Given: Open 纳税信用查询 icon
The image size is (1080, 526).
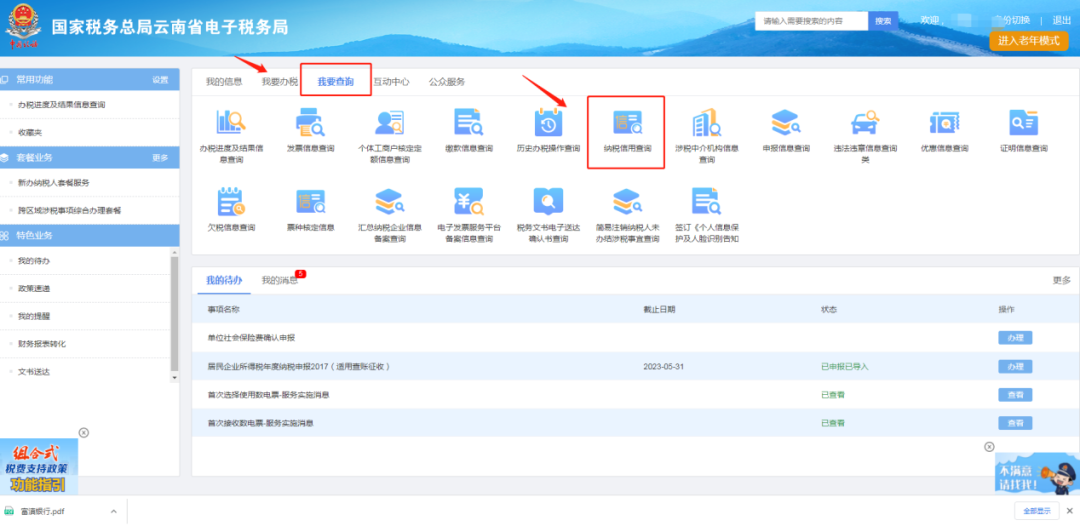Looking at the screenshot, I should pyautogui.click(x=626, y=123).
